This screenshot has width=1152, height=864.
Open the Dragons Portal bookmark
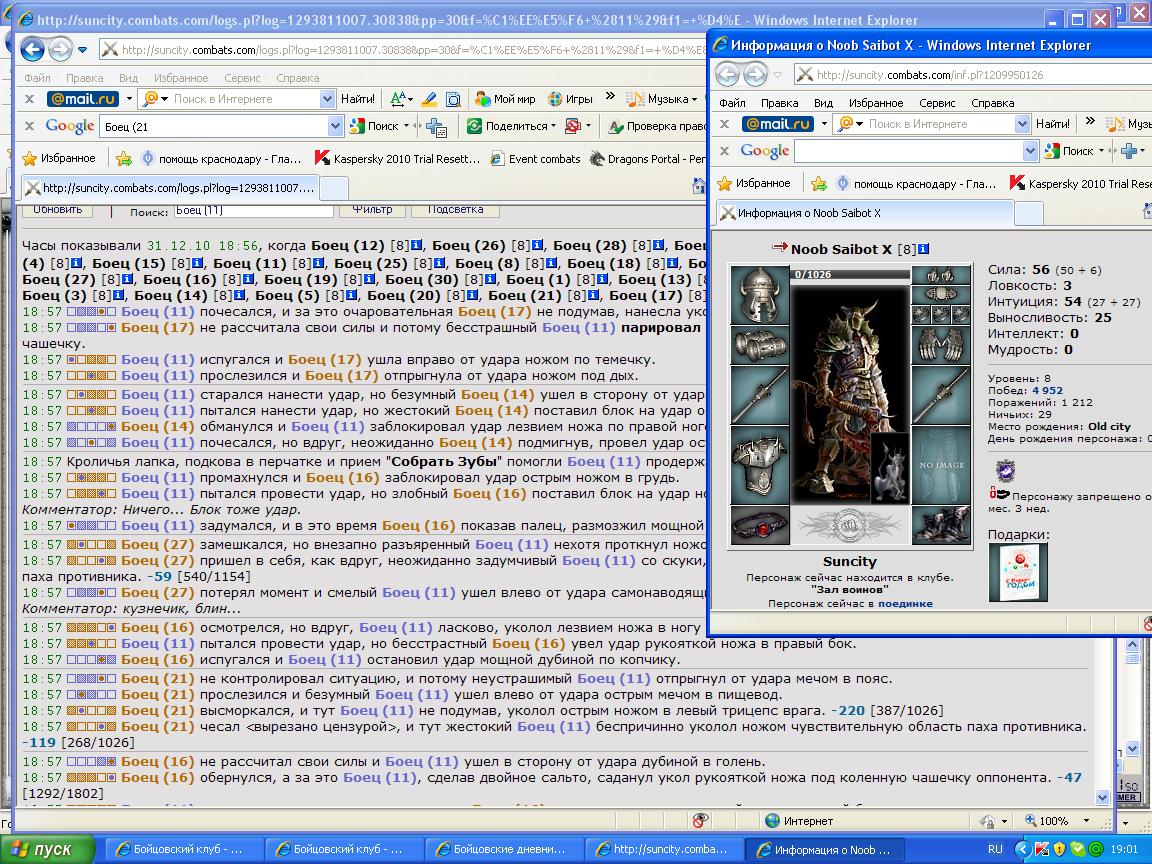click(647, 158)
